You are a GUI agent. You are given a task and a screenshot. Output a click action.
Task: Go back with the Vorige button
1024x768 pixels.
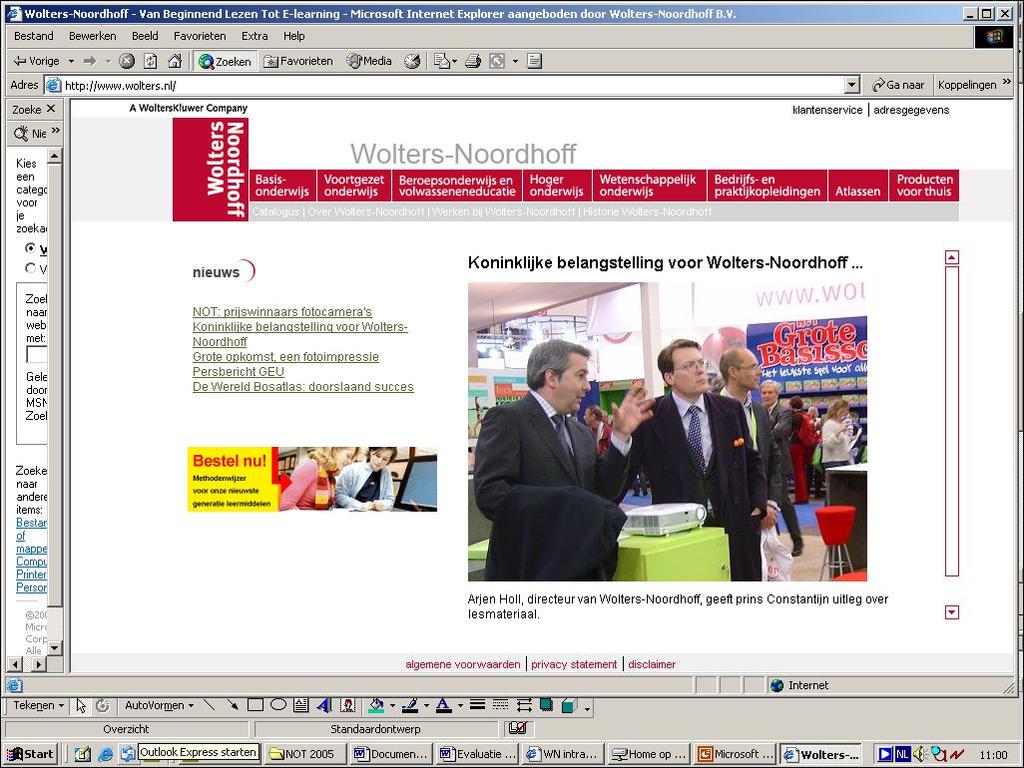coord(37,61)
